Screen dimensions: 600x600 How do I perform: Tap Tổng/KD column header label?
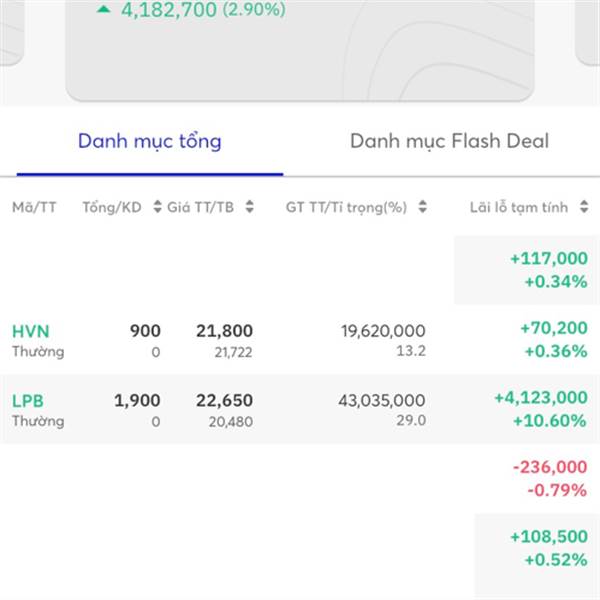[112, 207]
